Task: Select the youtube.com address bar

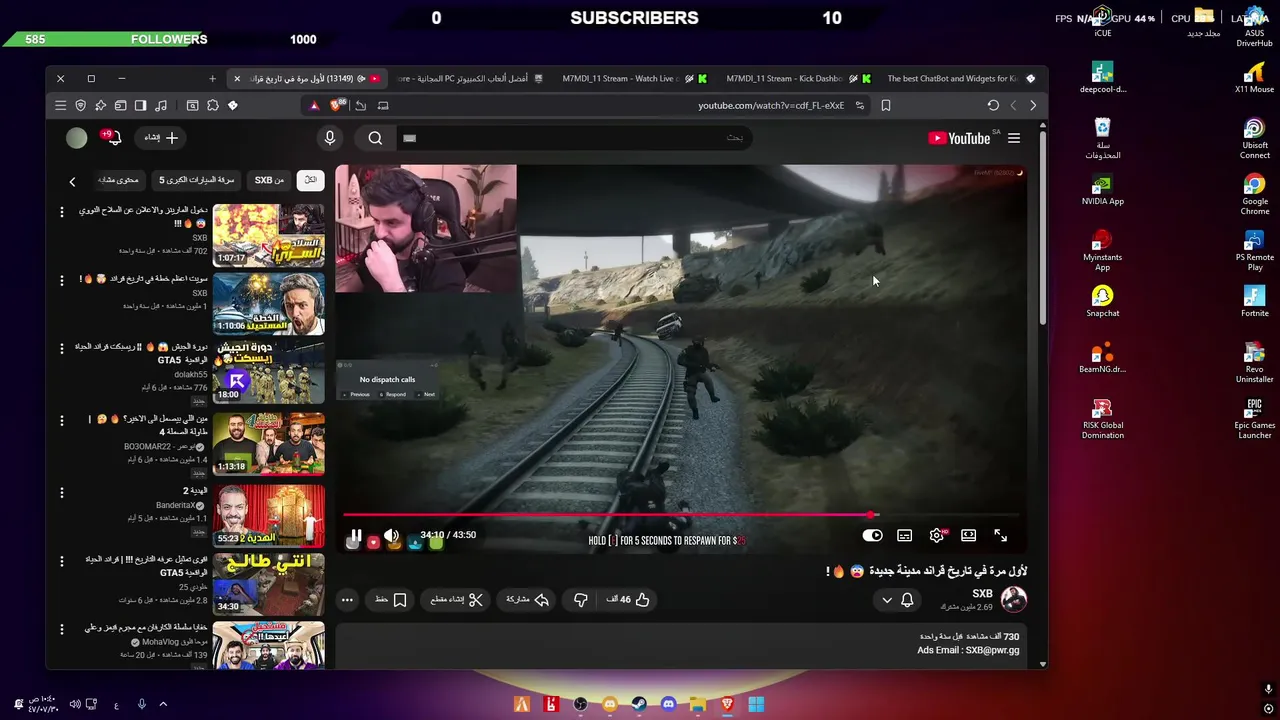Action: click(x=770, y=105)
